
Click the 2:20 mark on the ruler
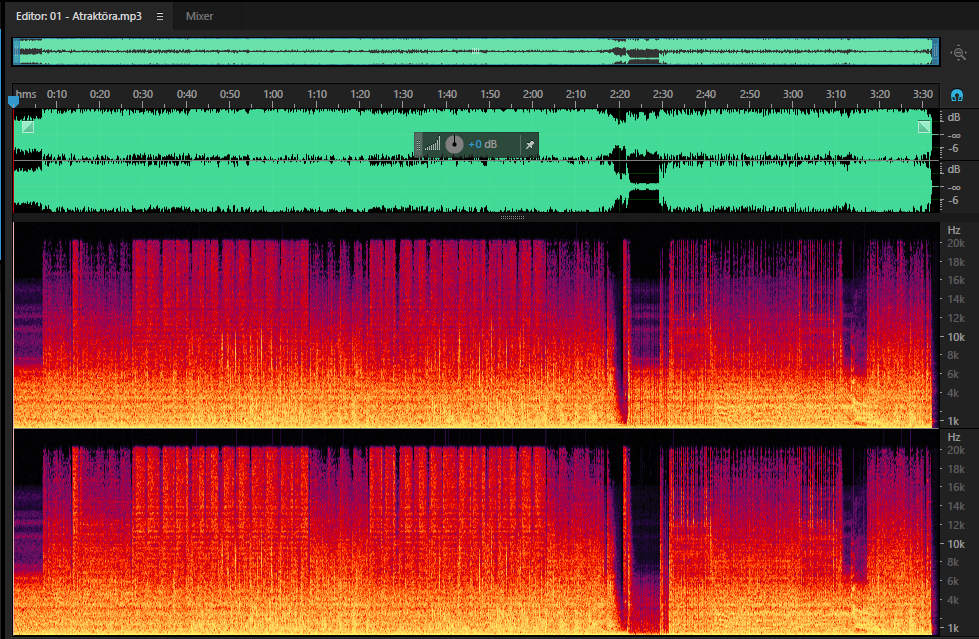pyautogui.click(x=619, y=94)
